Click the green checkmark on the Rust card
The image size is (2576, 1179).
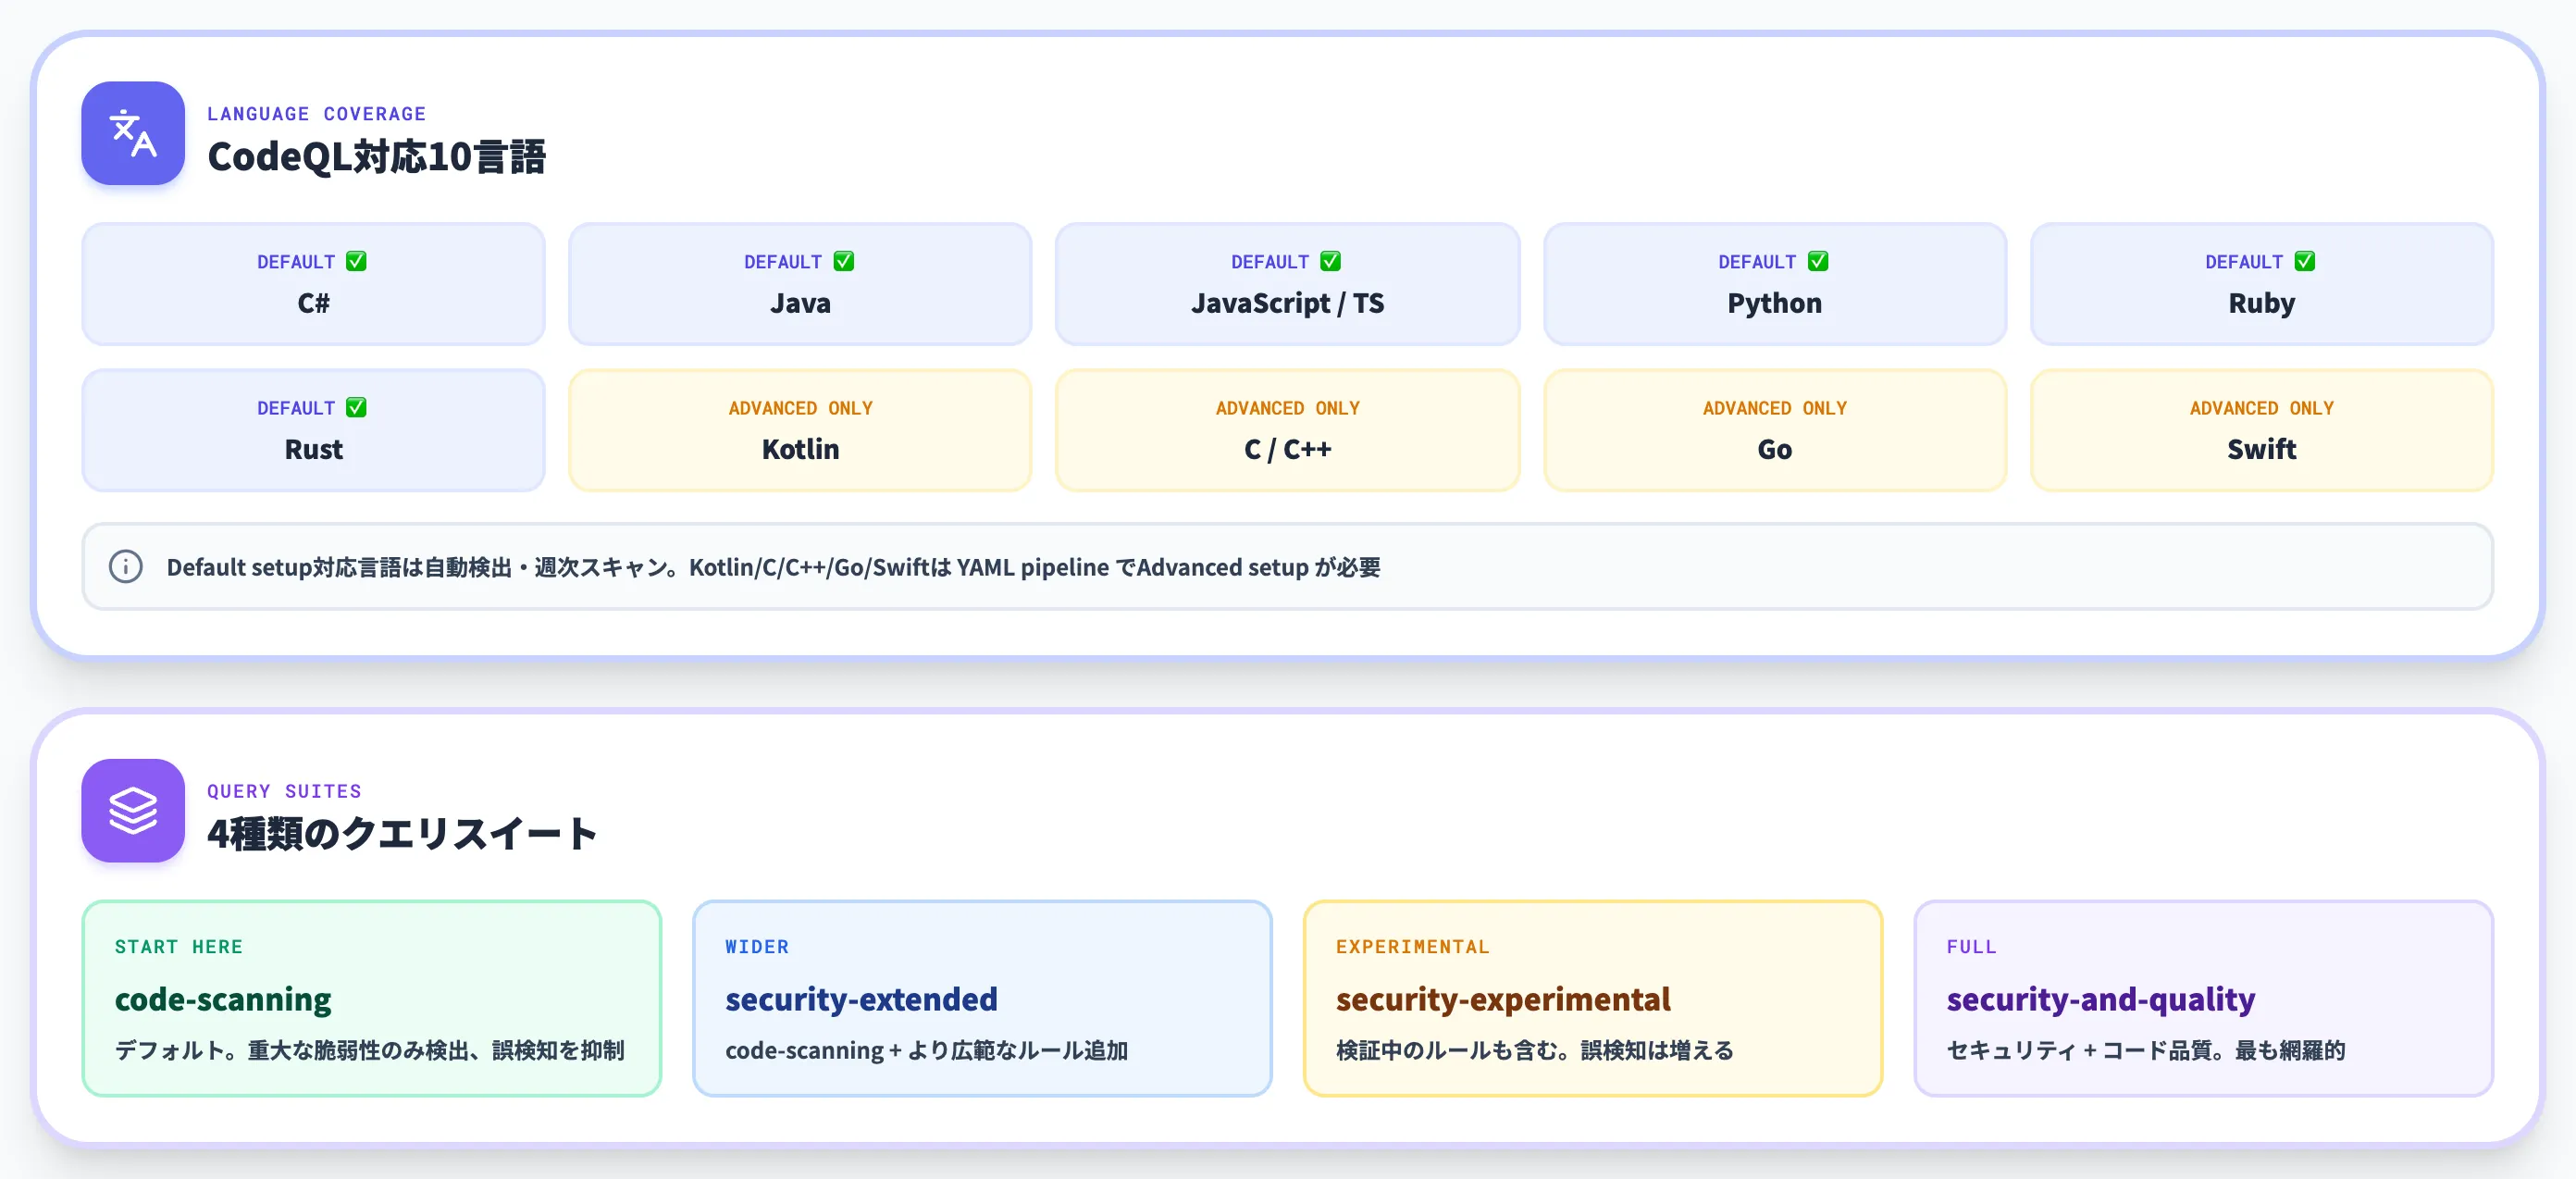coord(356,407)
